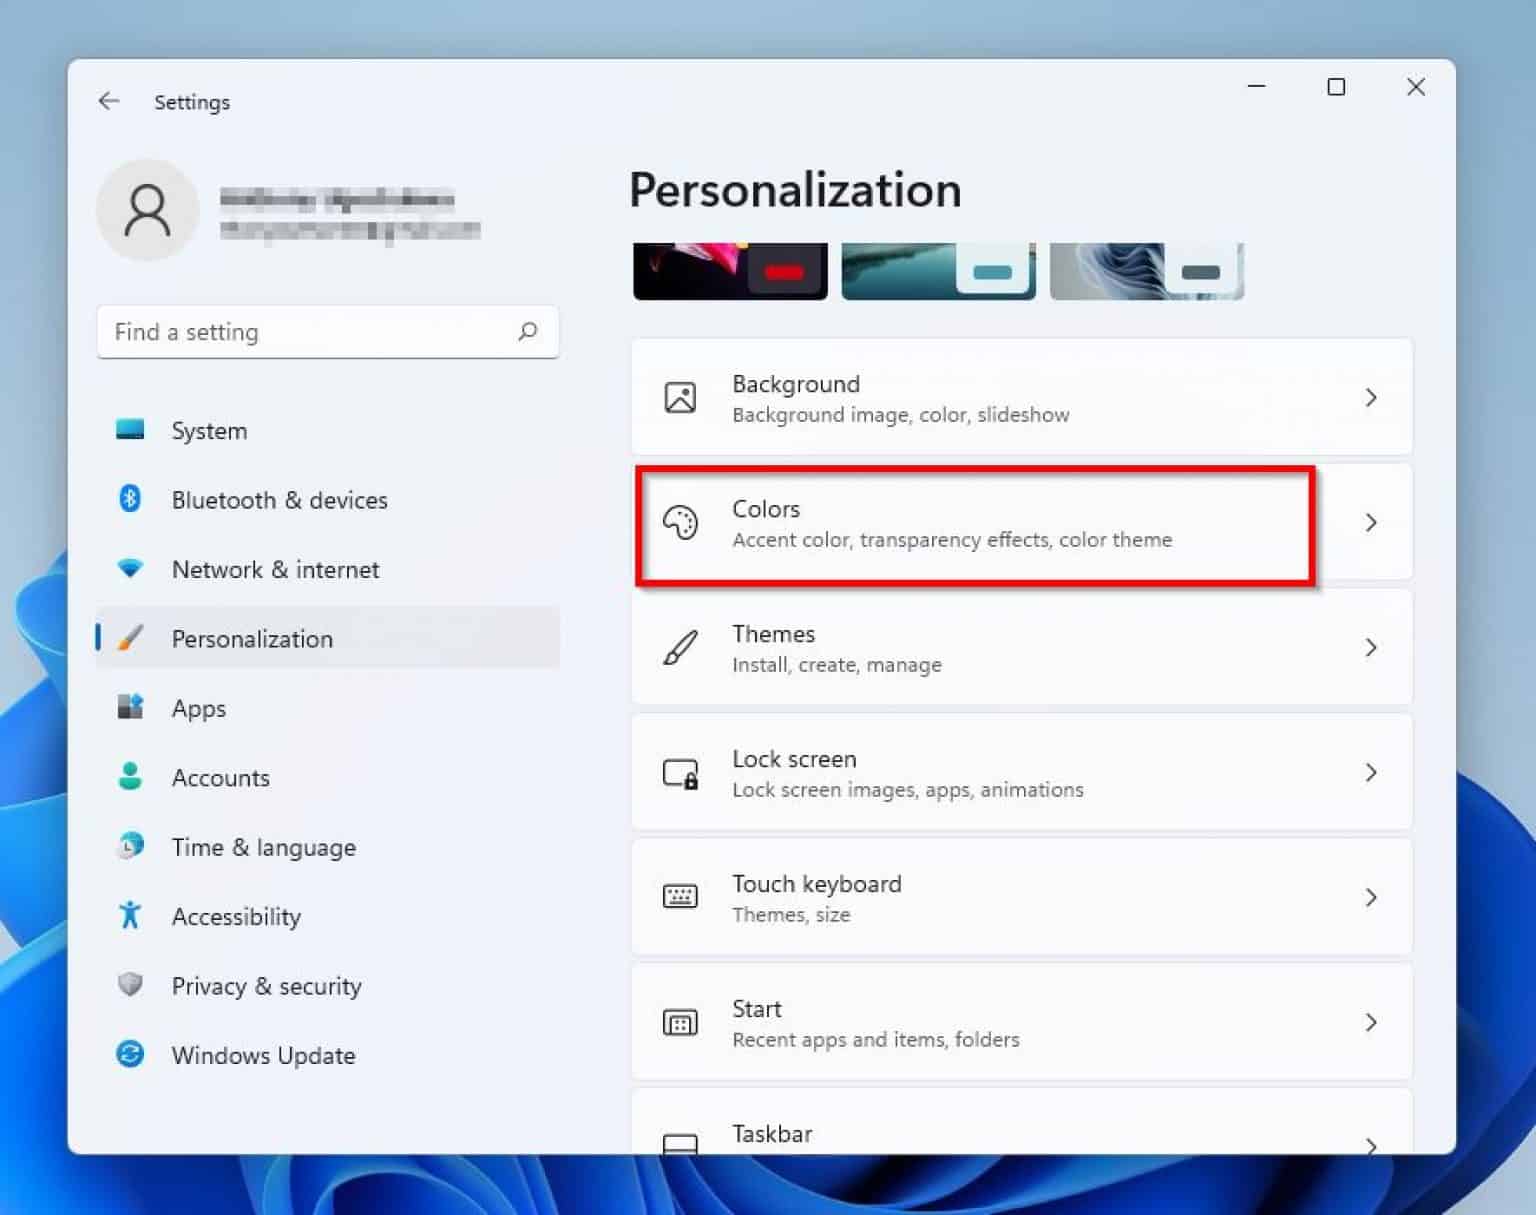Image resolution: width=1536 pixels, height=1215 pixels.
Task: Open the Bluetooth & devices section icon
Action: [130, 499]
